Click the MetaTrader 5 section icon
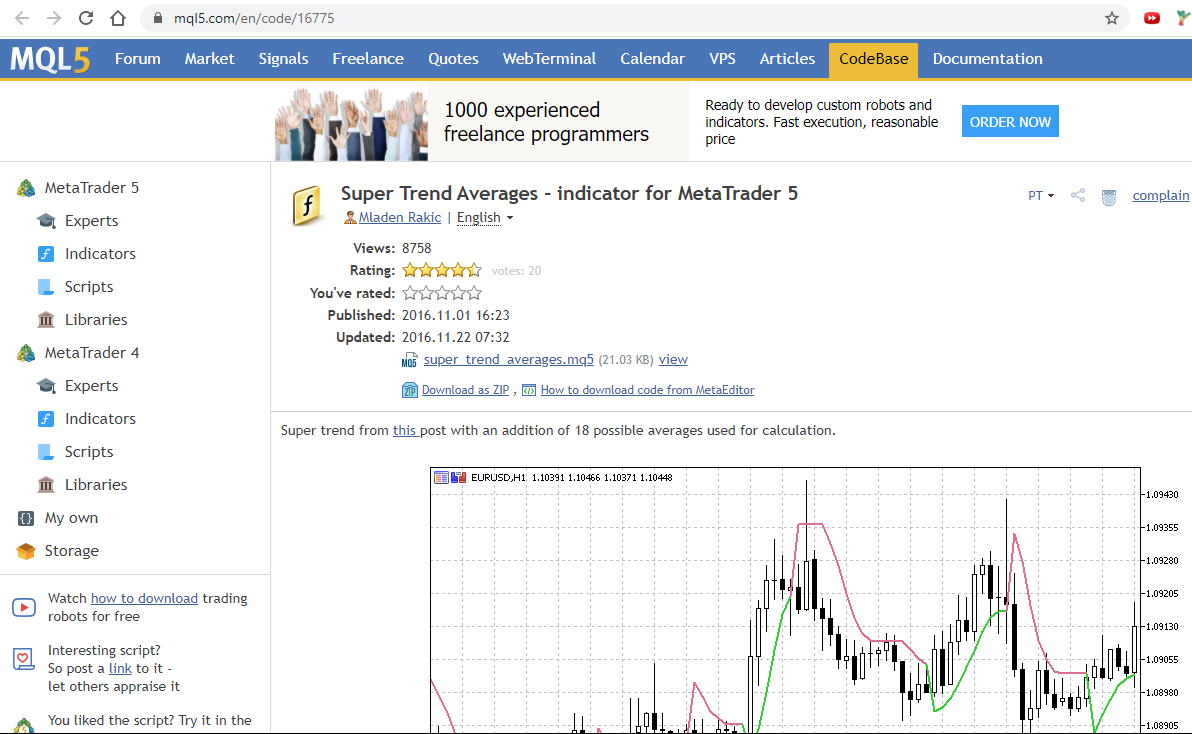This screenshot has width=1192, height=734. point(26,188)
